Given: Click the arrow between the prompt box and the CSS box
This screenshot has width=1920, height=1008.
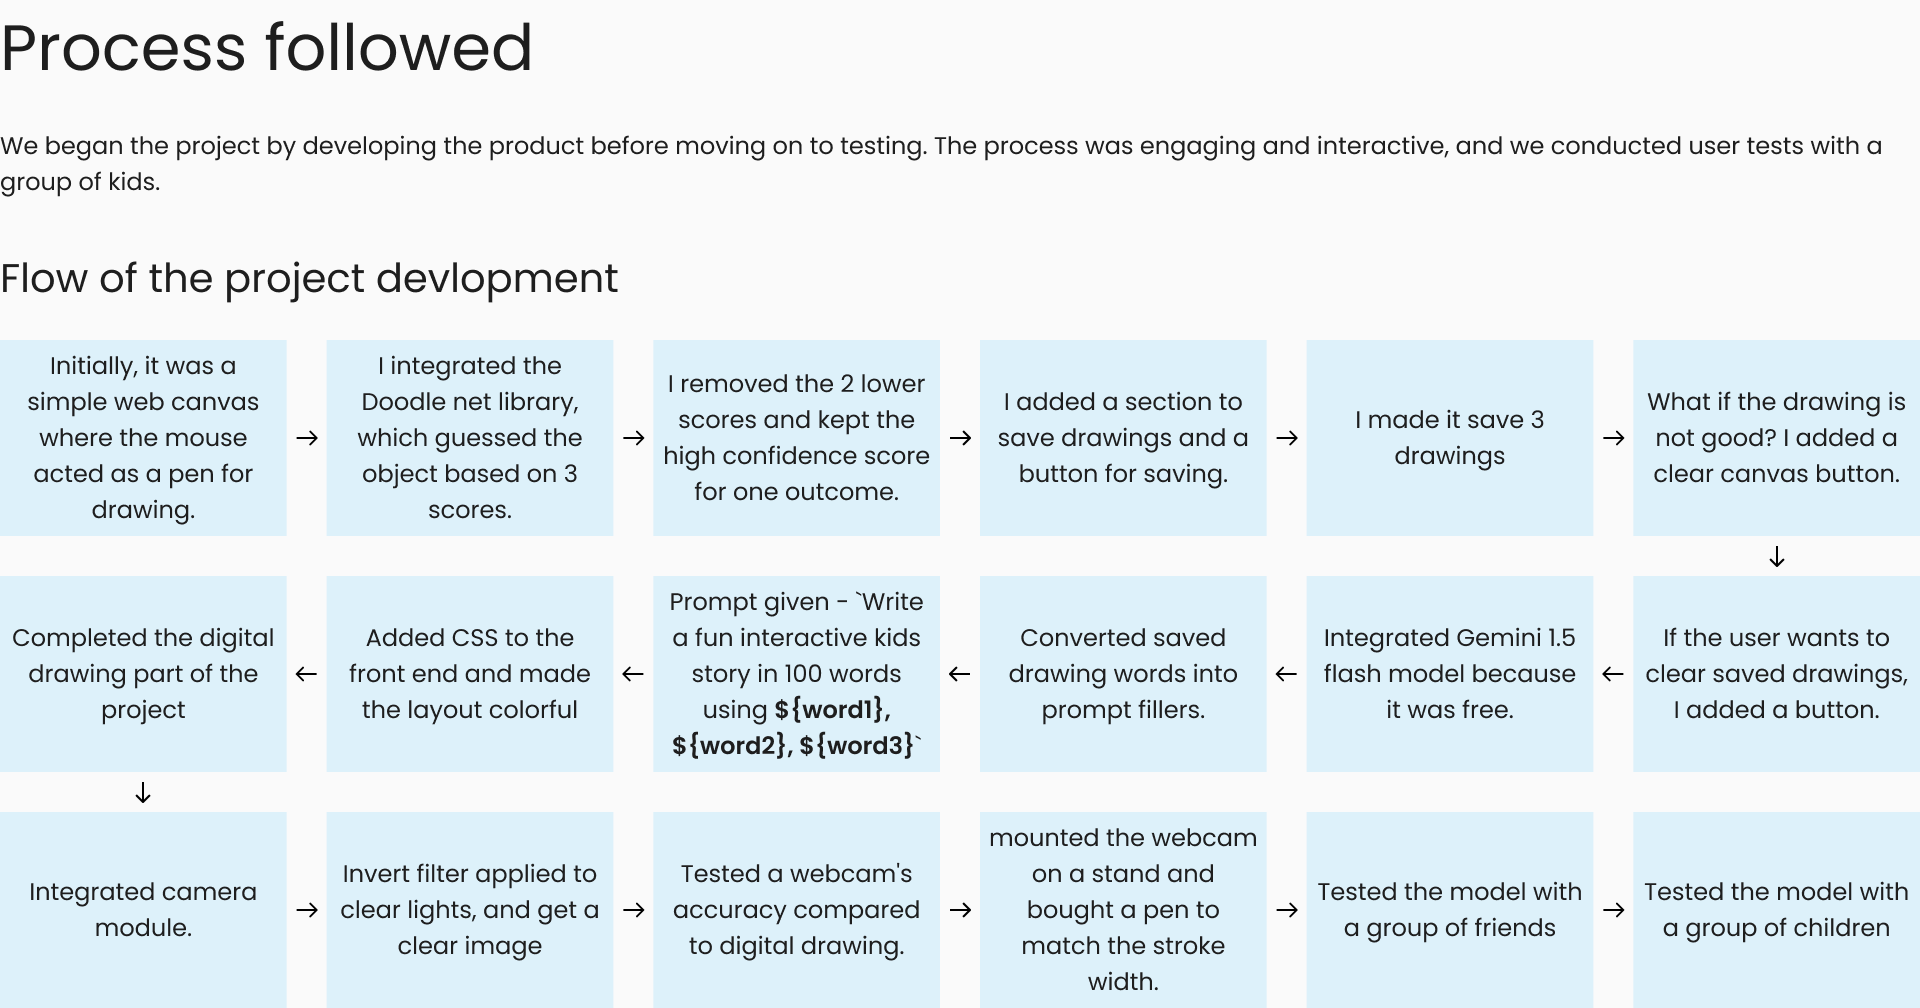Looking at the screenshot, I should point(633,674).
